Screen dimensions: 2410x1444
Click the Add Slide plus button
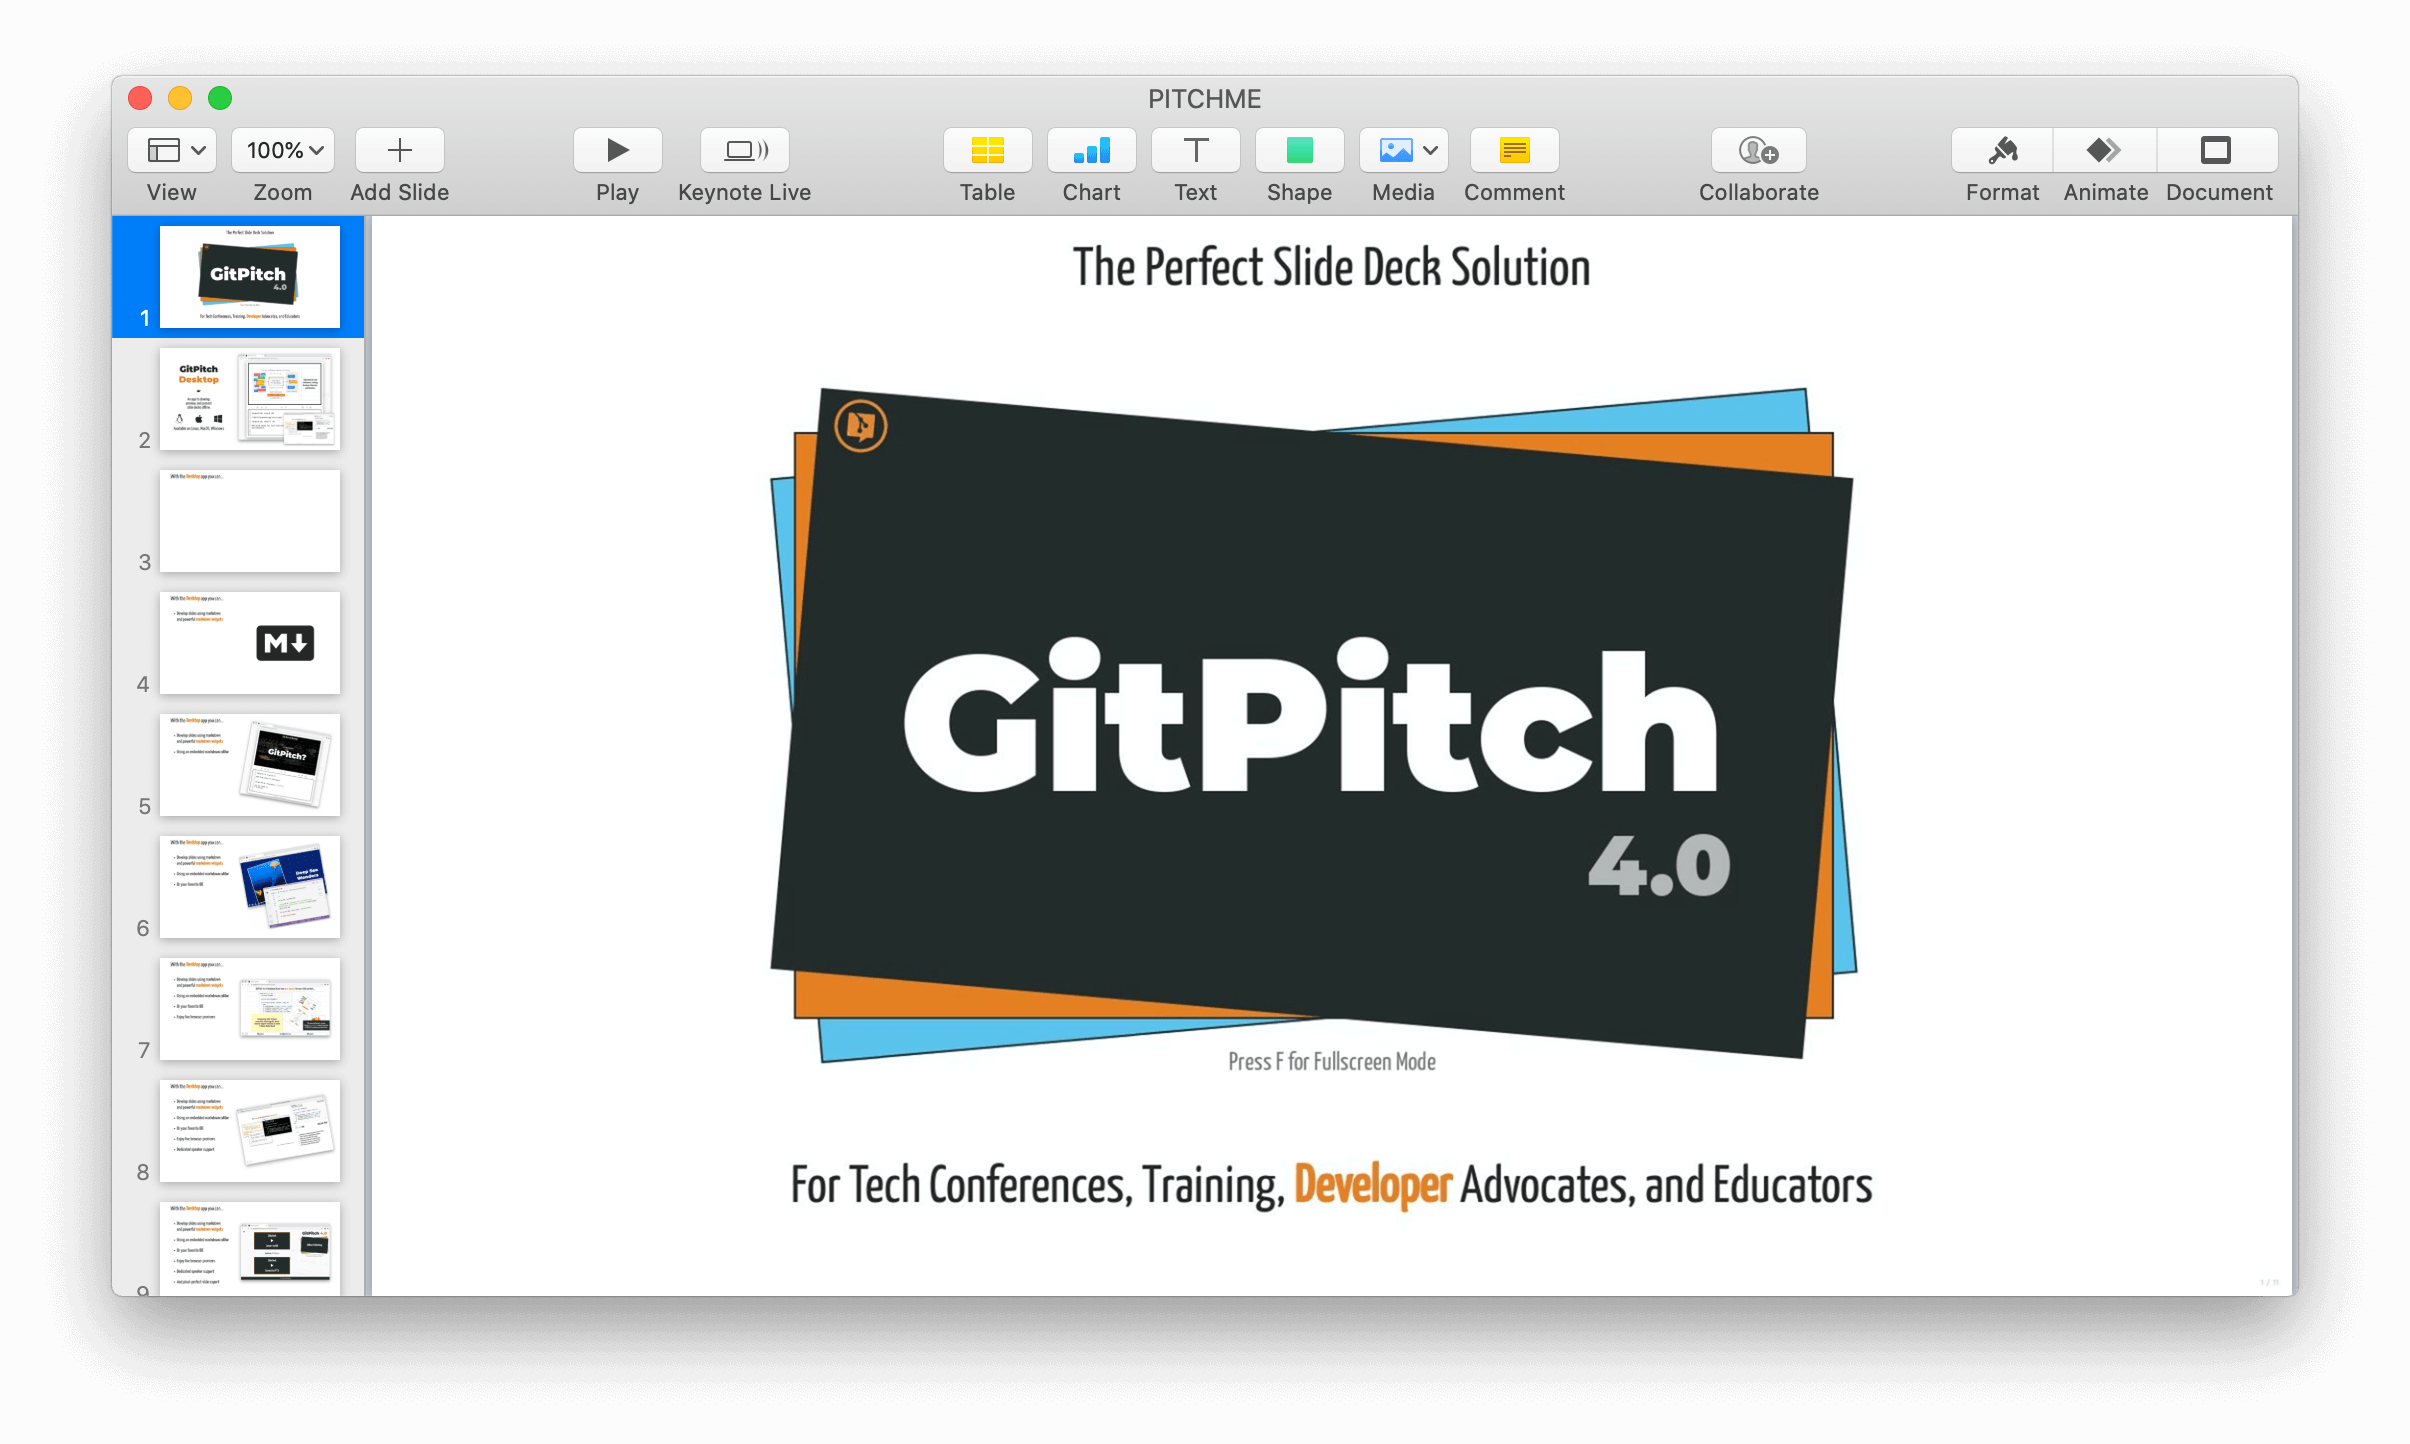point(399,150)
